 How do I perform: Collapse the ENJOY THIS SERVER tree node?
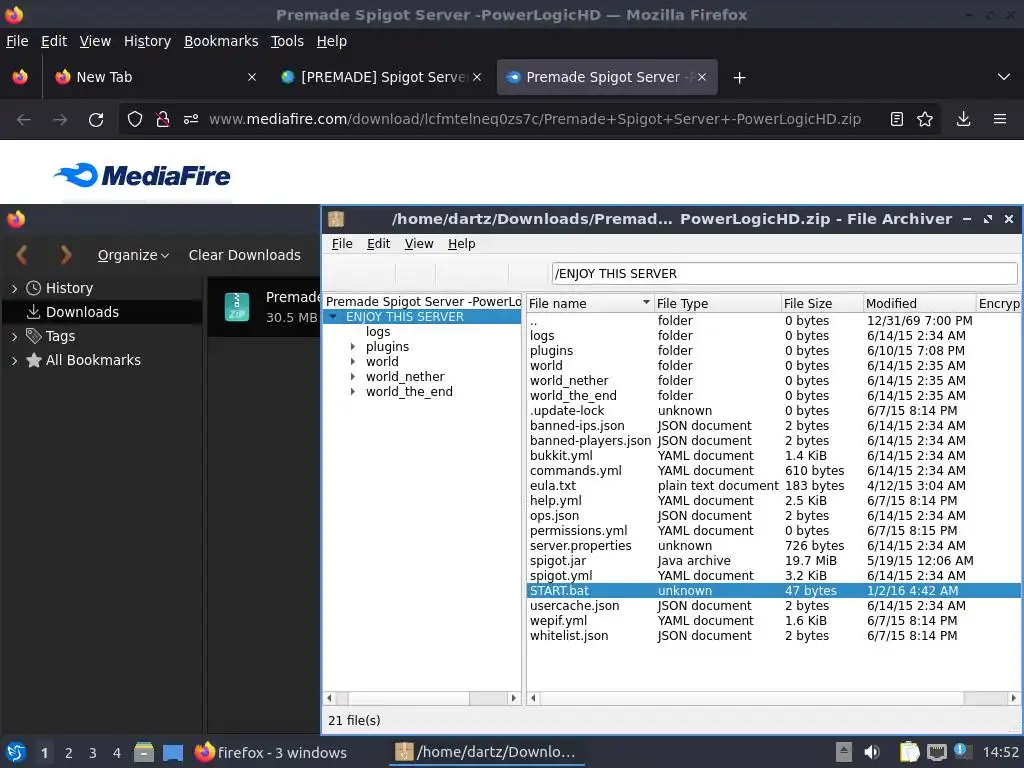(x=334, y=317)
